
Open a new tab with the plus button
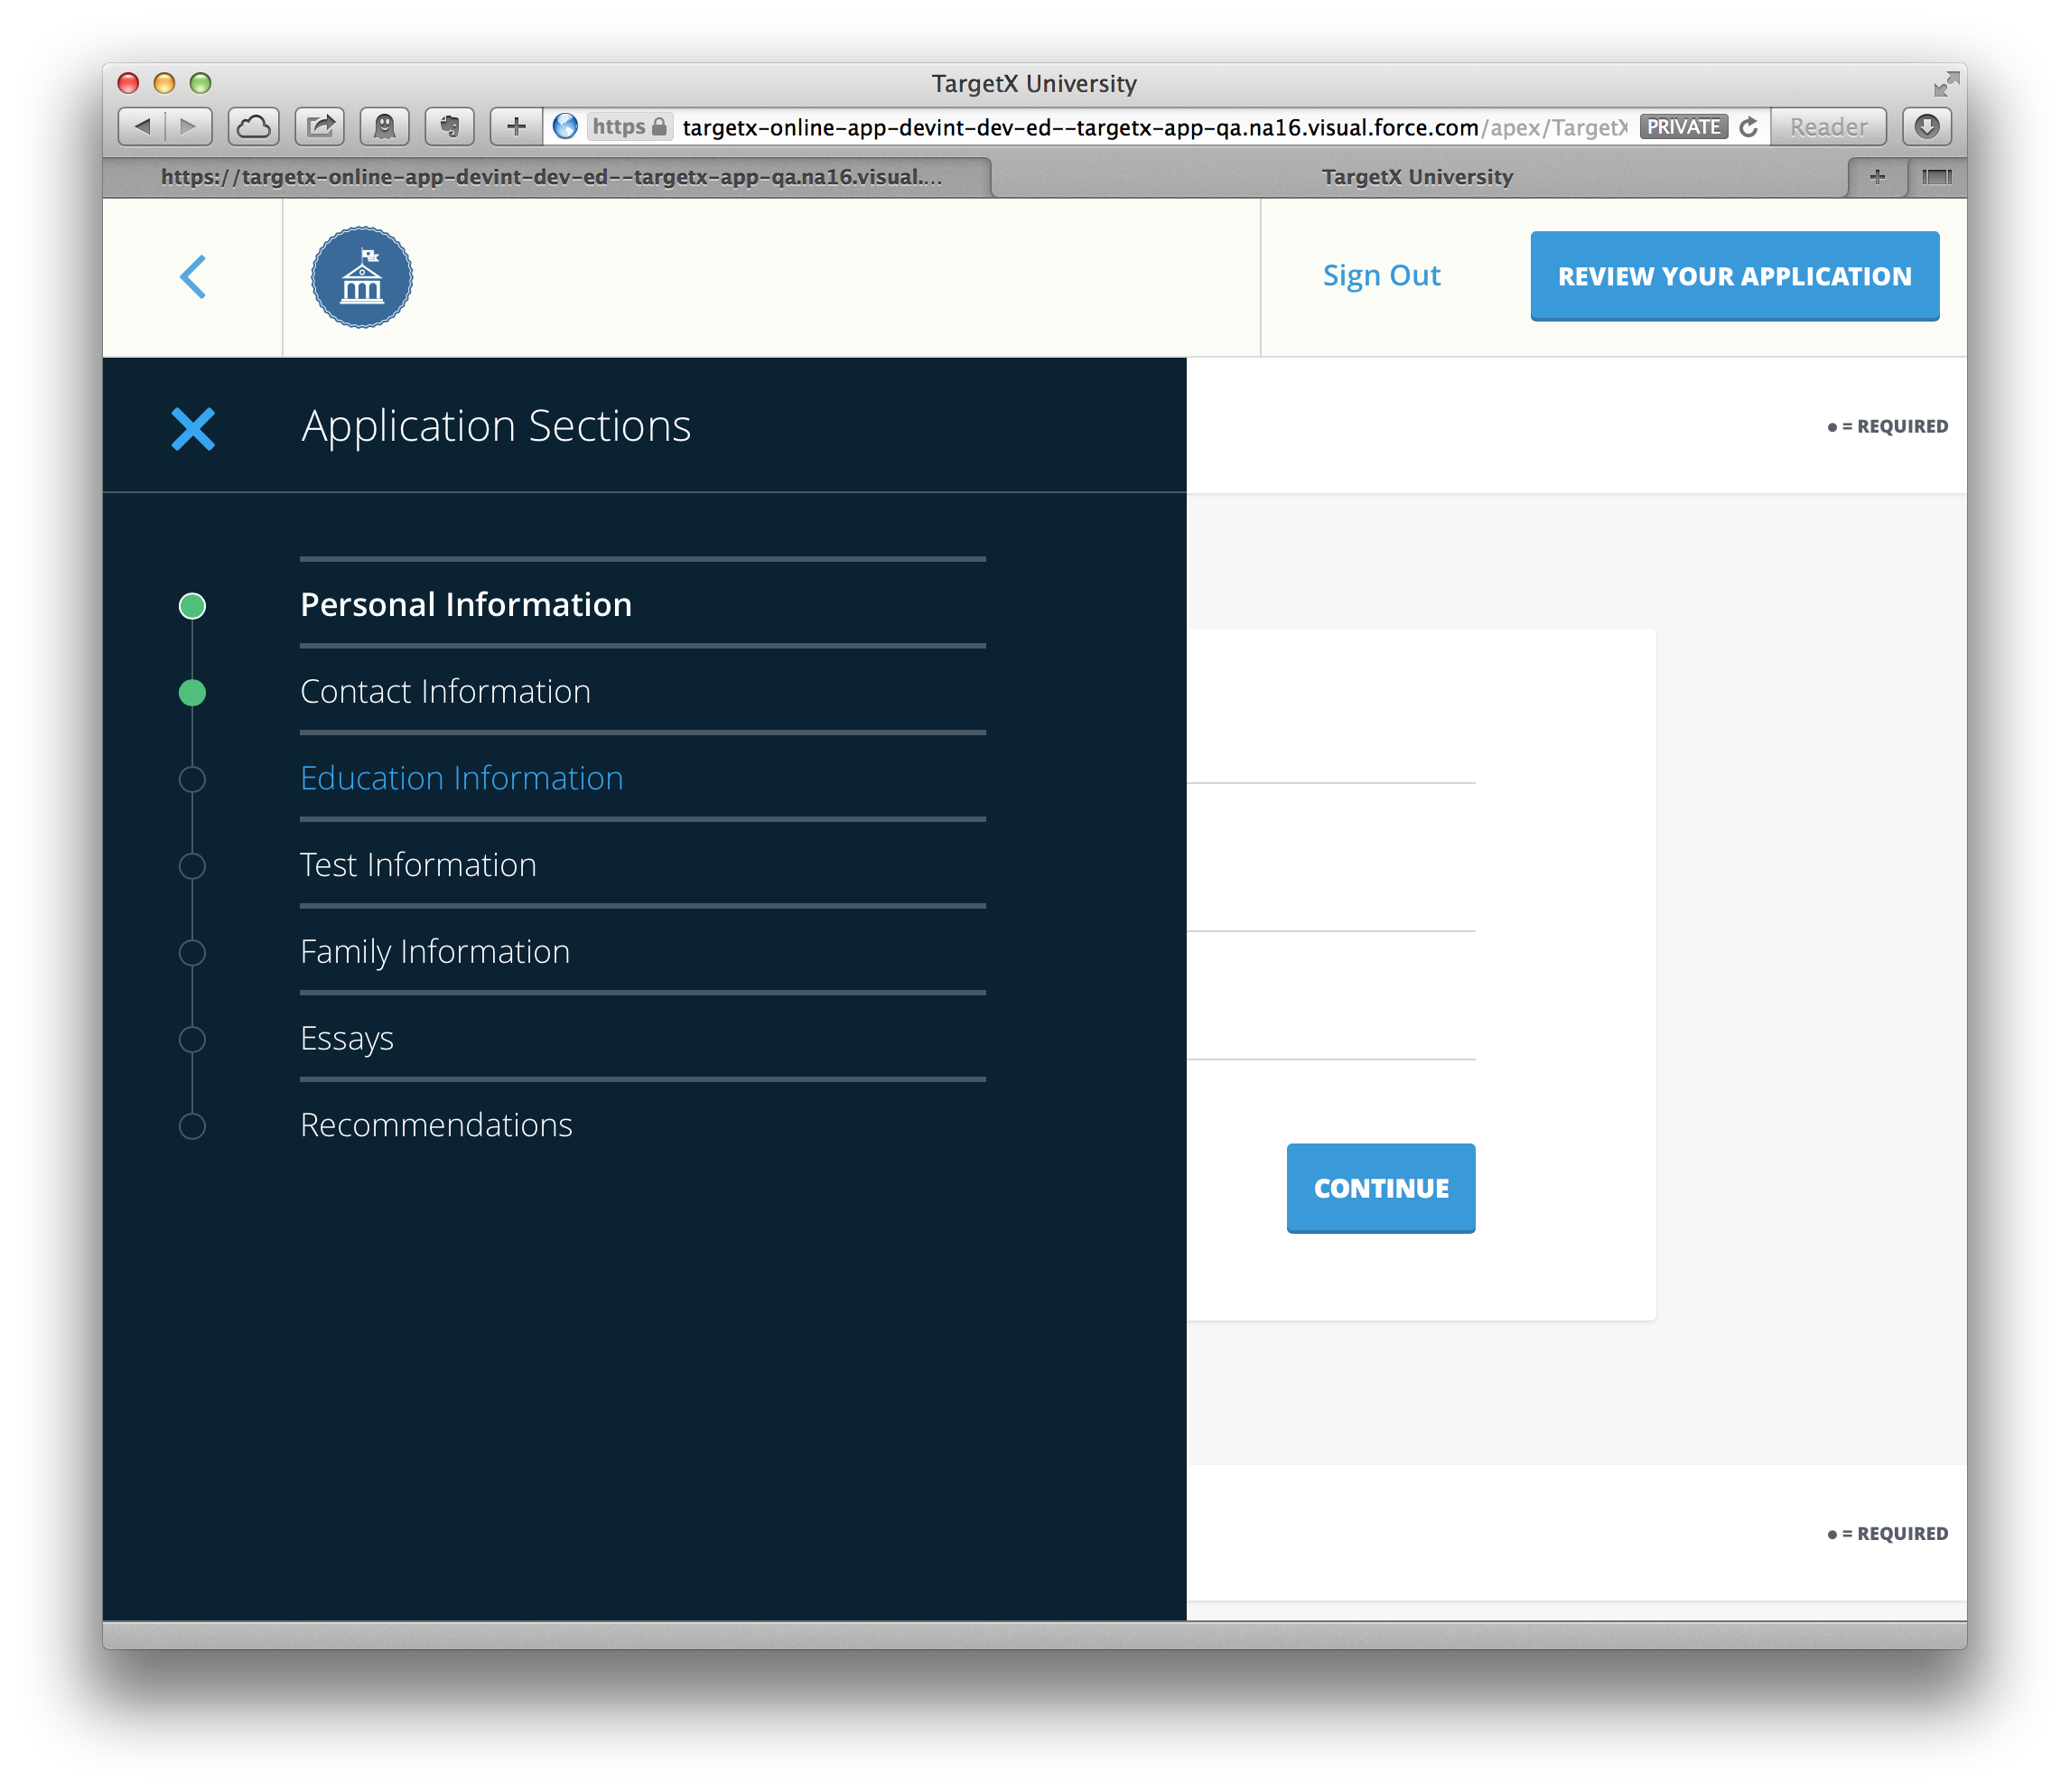(1877, 177)
